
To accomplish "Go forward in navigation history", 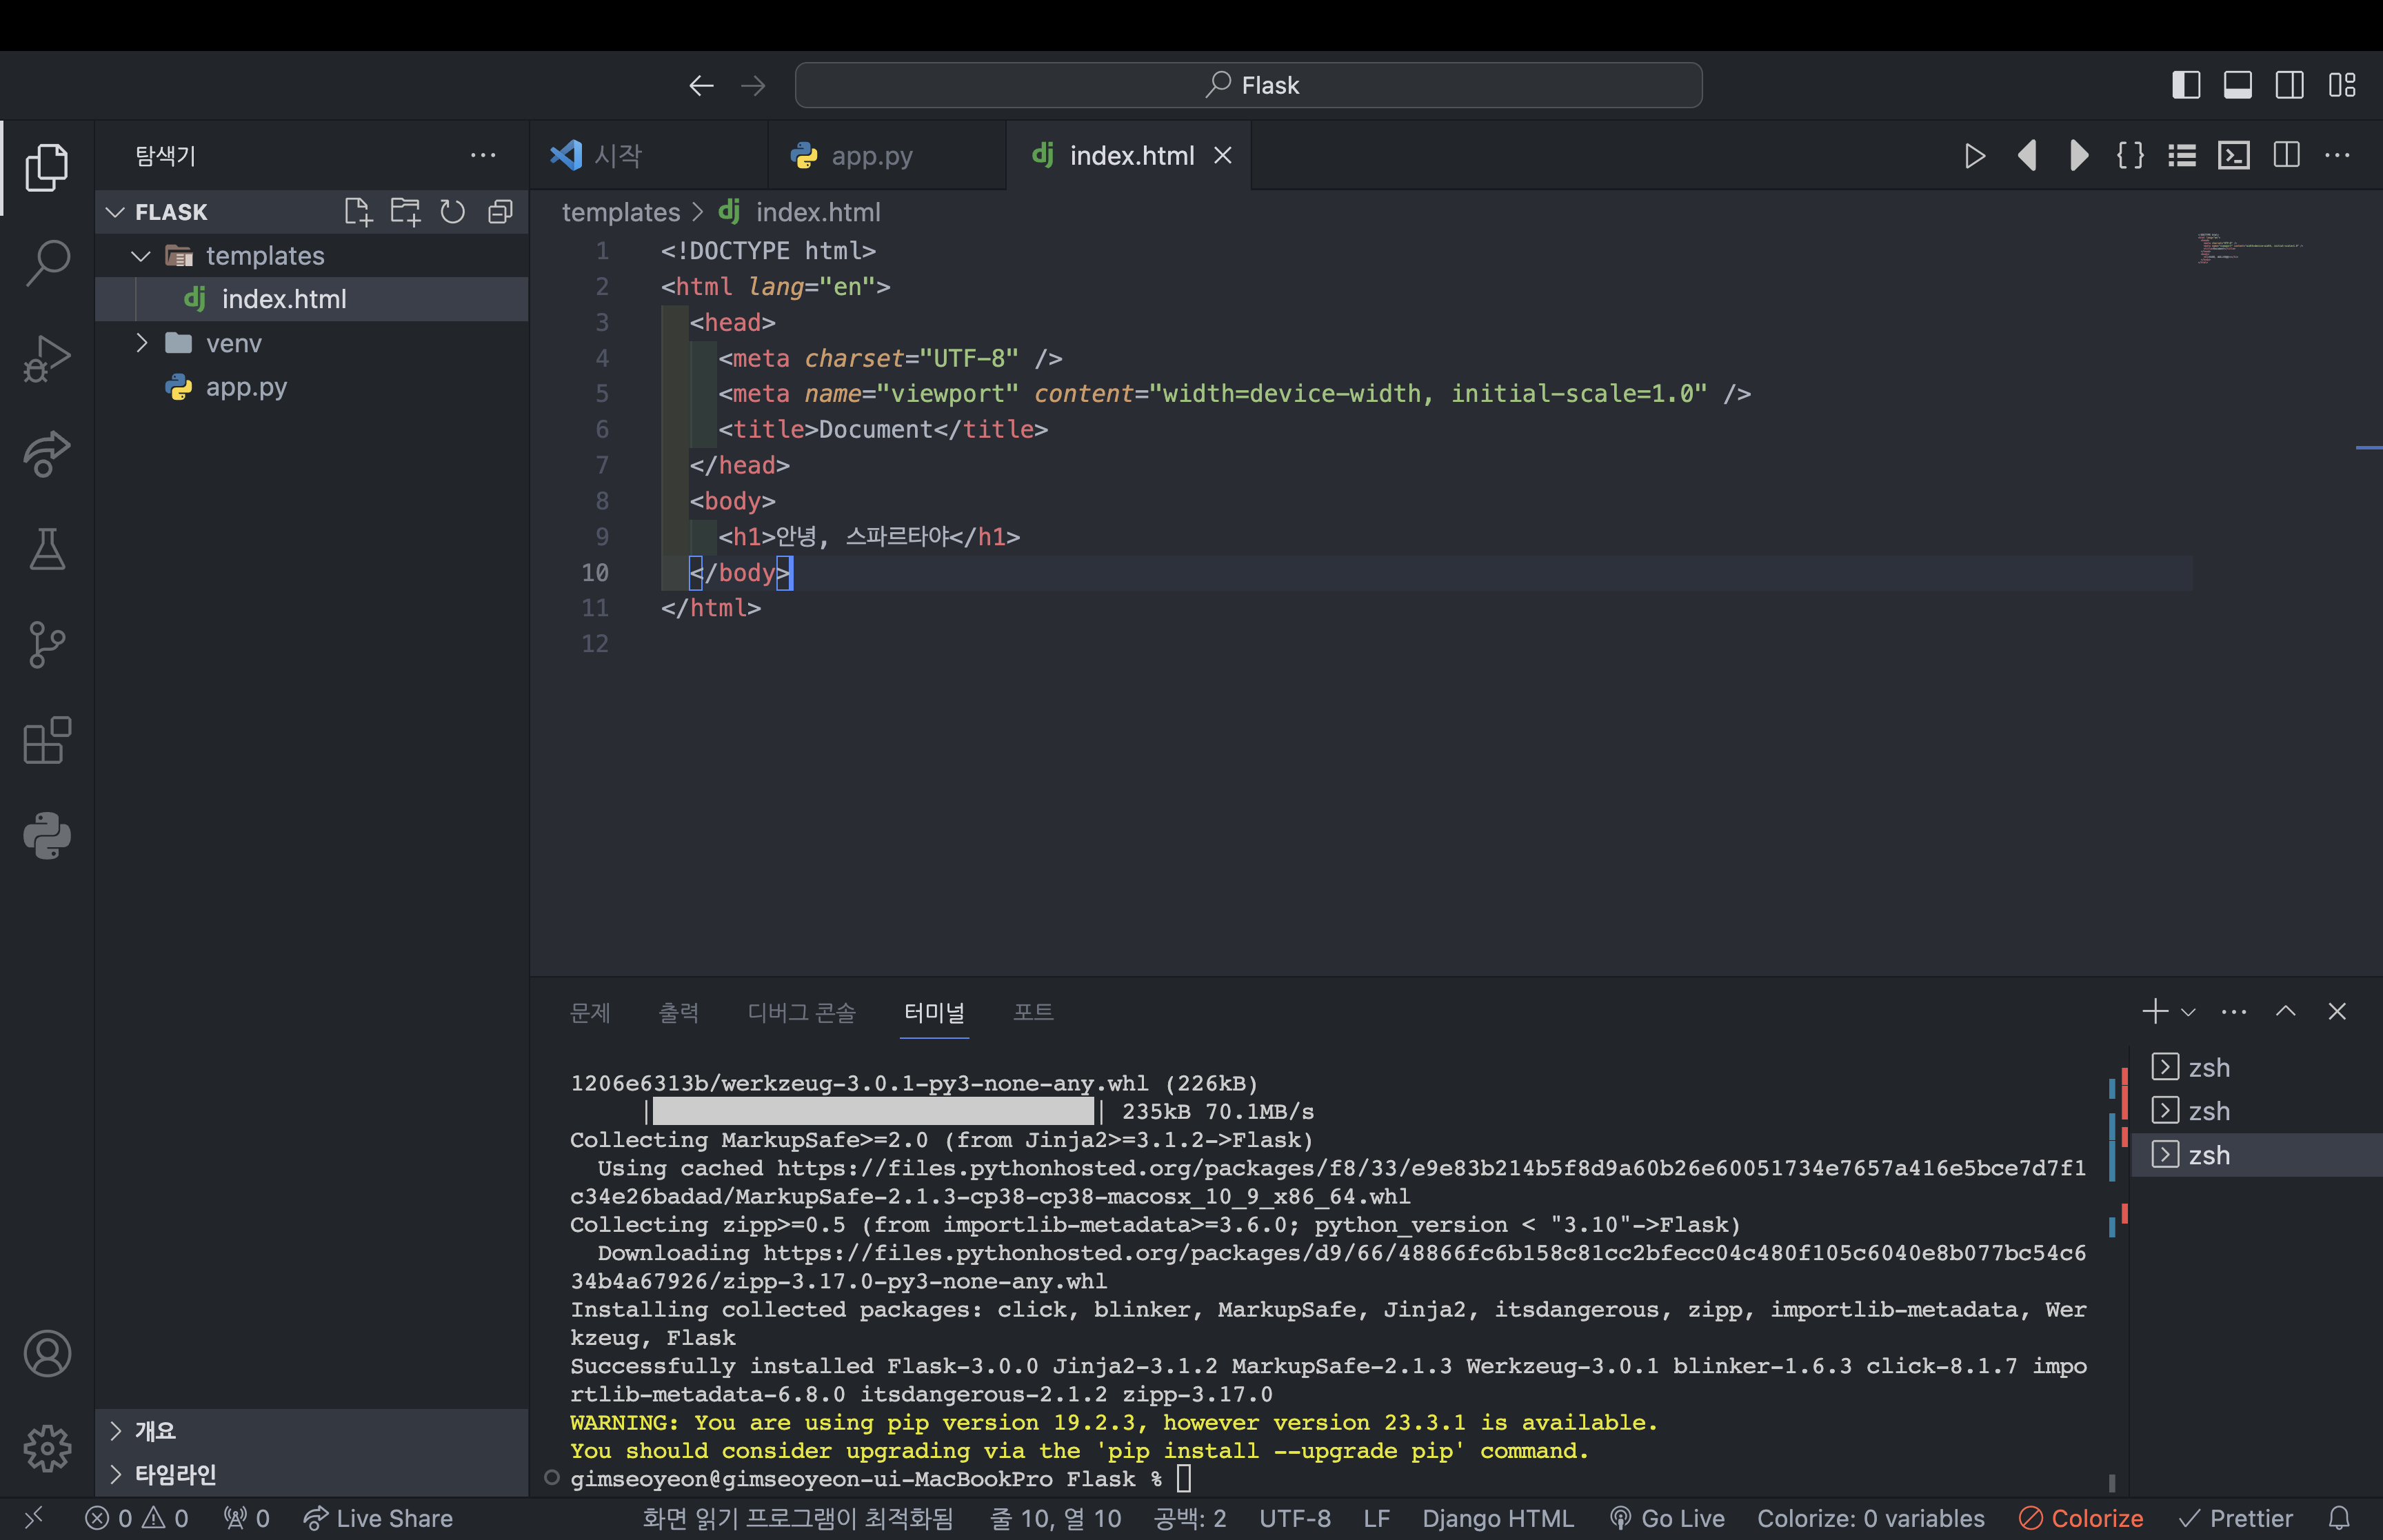I will pos(754,86).
